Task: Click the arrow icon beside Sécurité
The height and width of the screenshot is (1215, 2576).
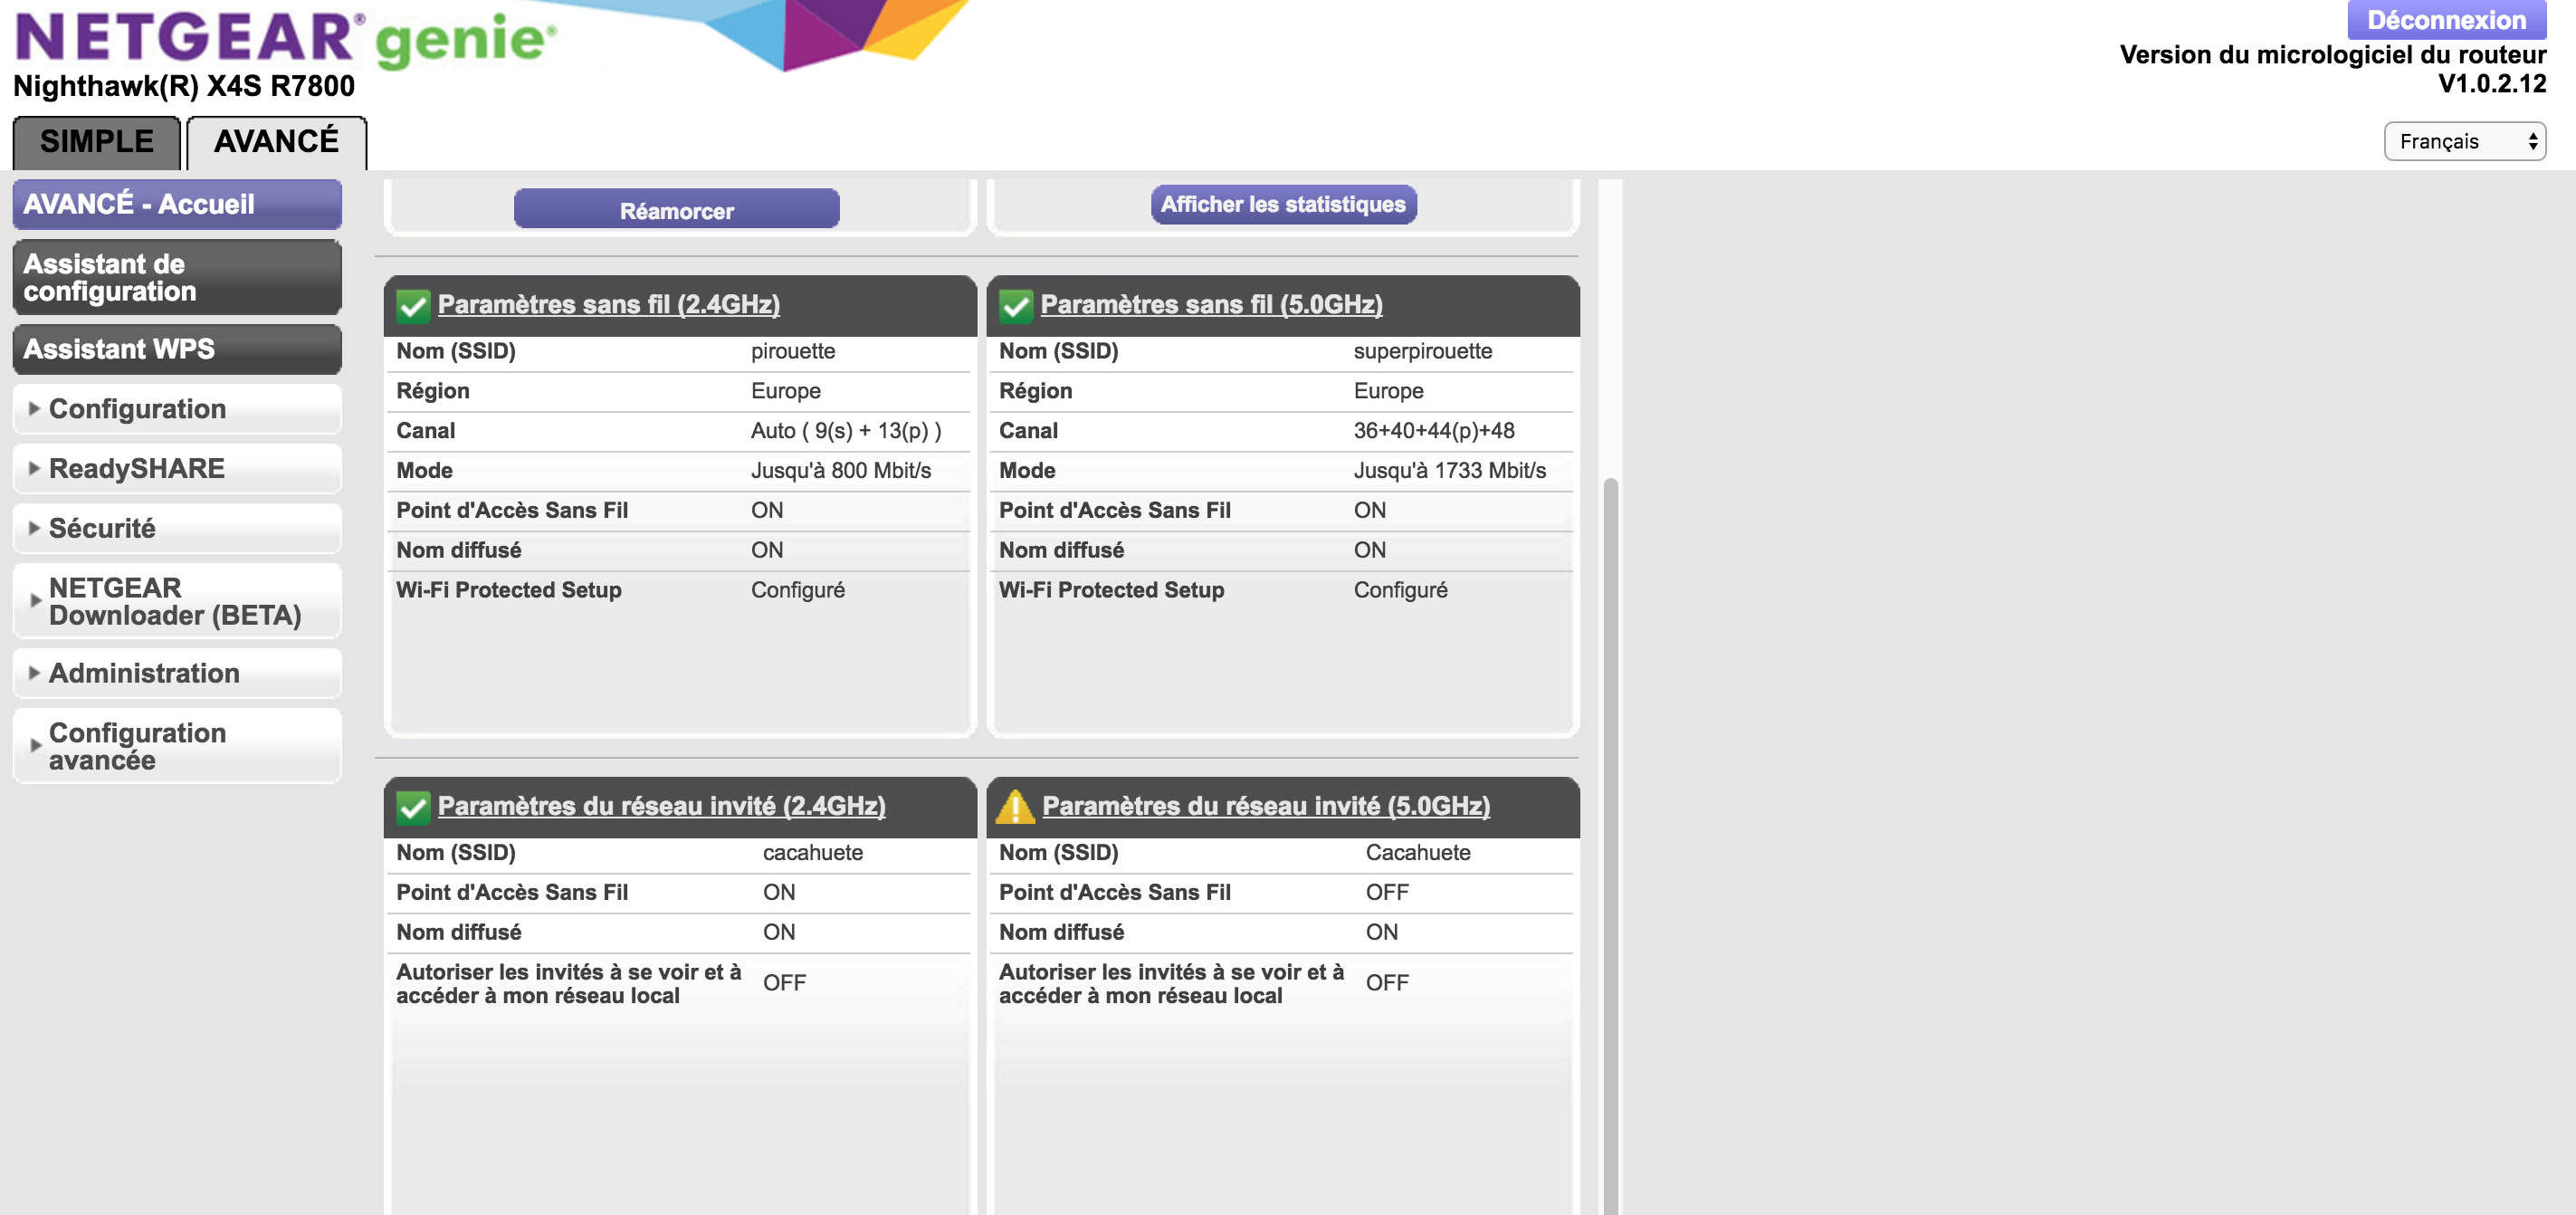Action: (34, 528)
